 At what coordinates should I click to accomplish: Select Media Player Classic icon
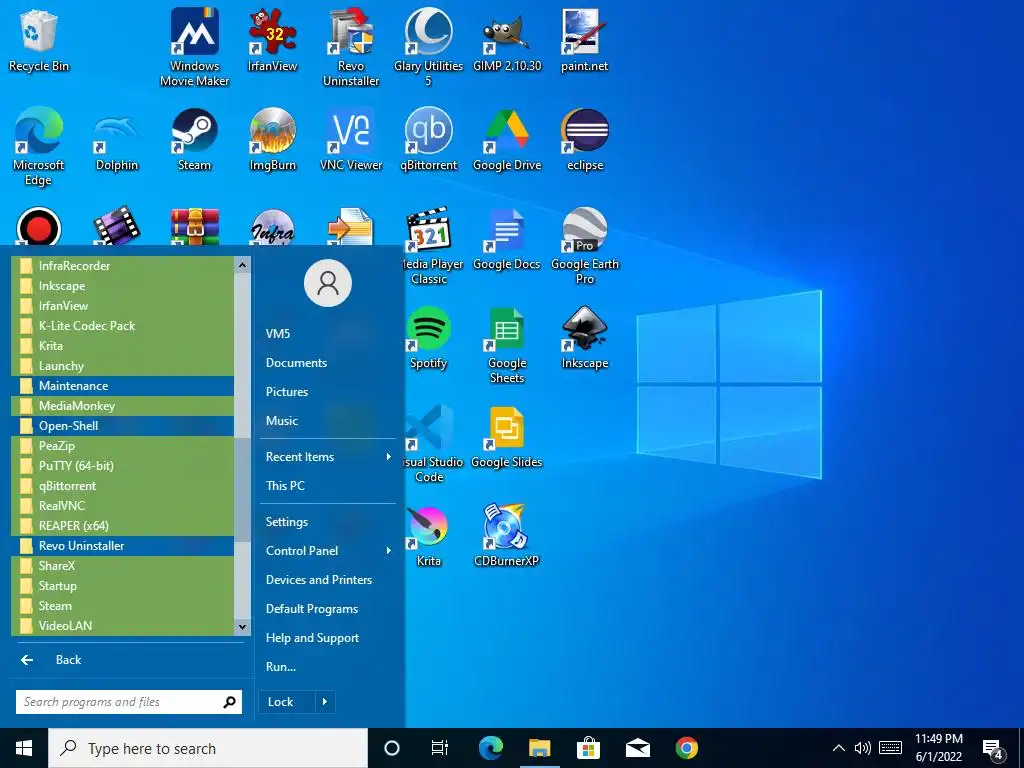[430, 247]
